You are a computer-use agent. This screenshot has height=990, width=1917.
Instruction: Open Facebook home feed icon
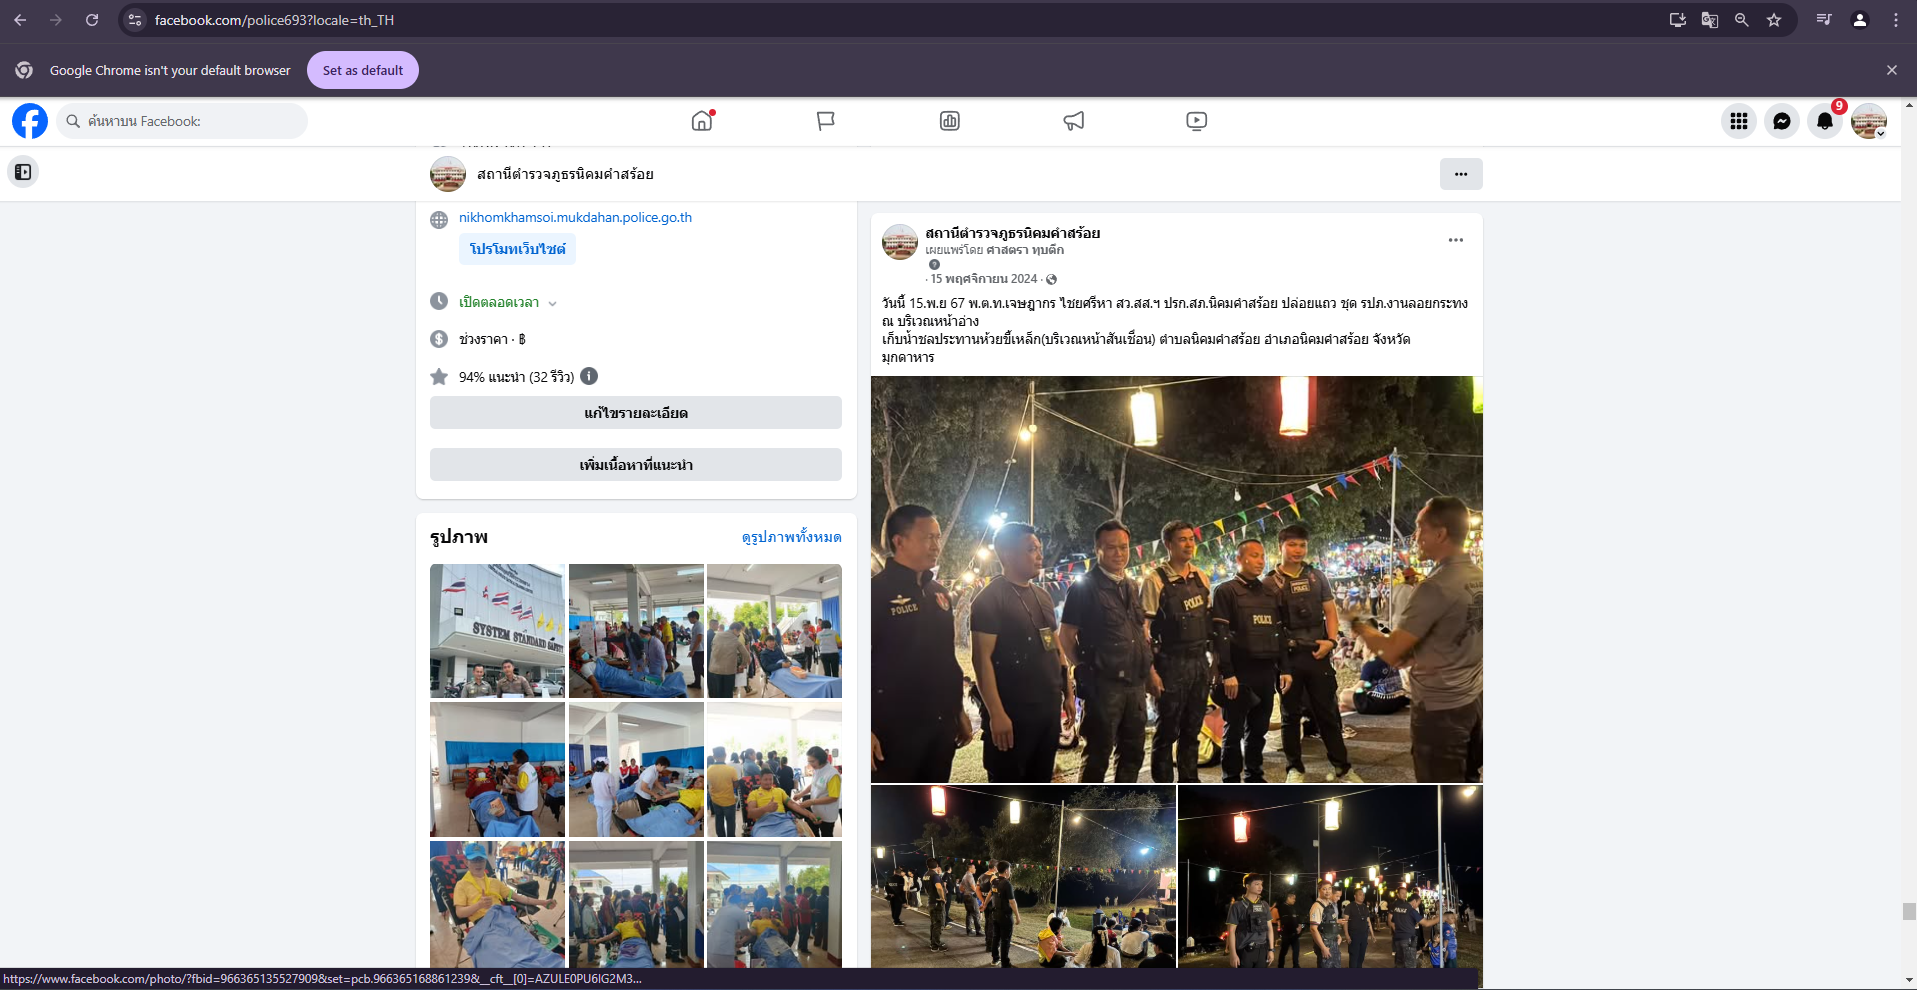tap(702, 121)
